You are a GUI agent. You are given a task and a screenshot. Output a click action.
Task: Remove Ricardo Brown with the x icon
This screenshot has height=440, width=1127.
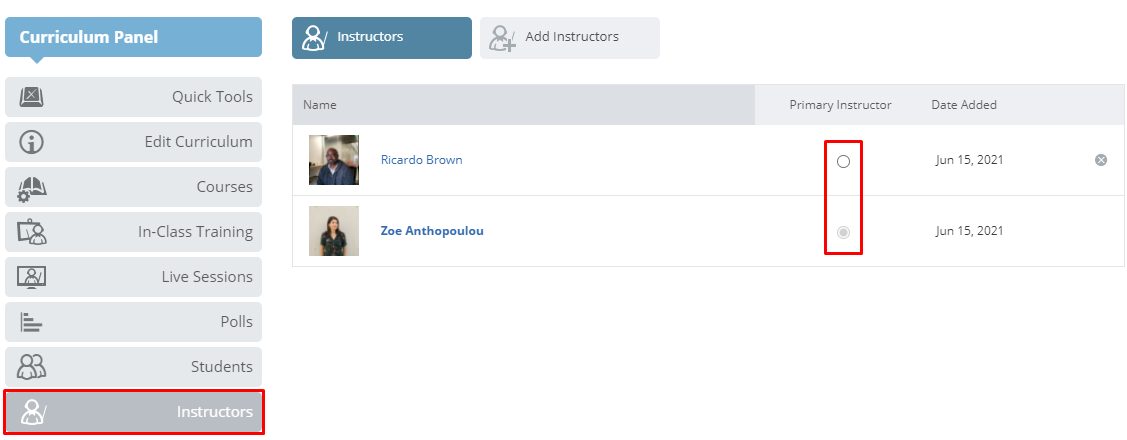tap(1100, 160)
